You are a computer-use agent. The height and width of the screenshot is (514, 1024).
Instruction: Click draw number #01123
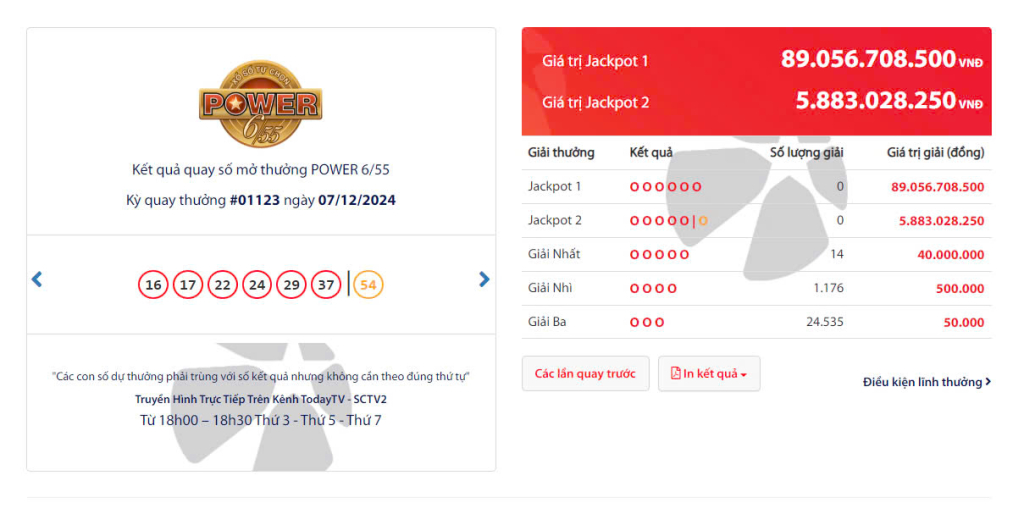coord(255,200)
